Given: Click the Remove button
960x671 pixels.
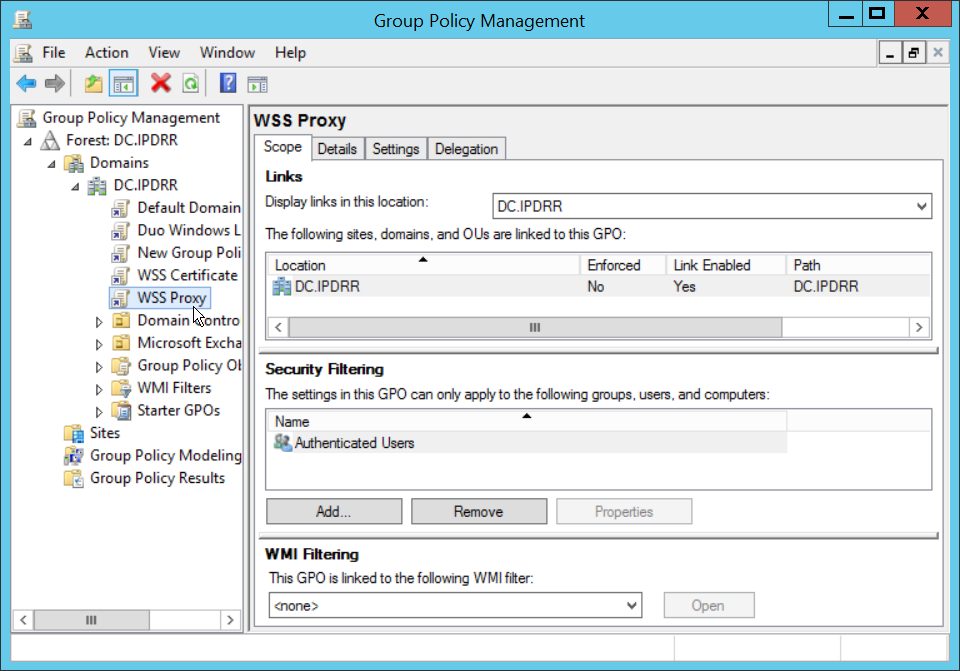Looking at the screenshot, I should pos(478,512).
